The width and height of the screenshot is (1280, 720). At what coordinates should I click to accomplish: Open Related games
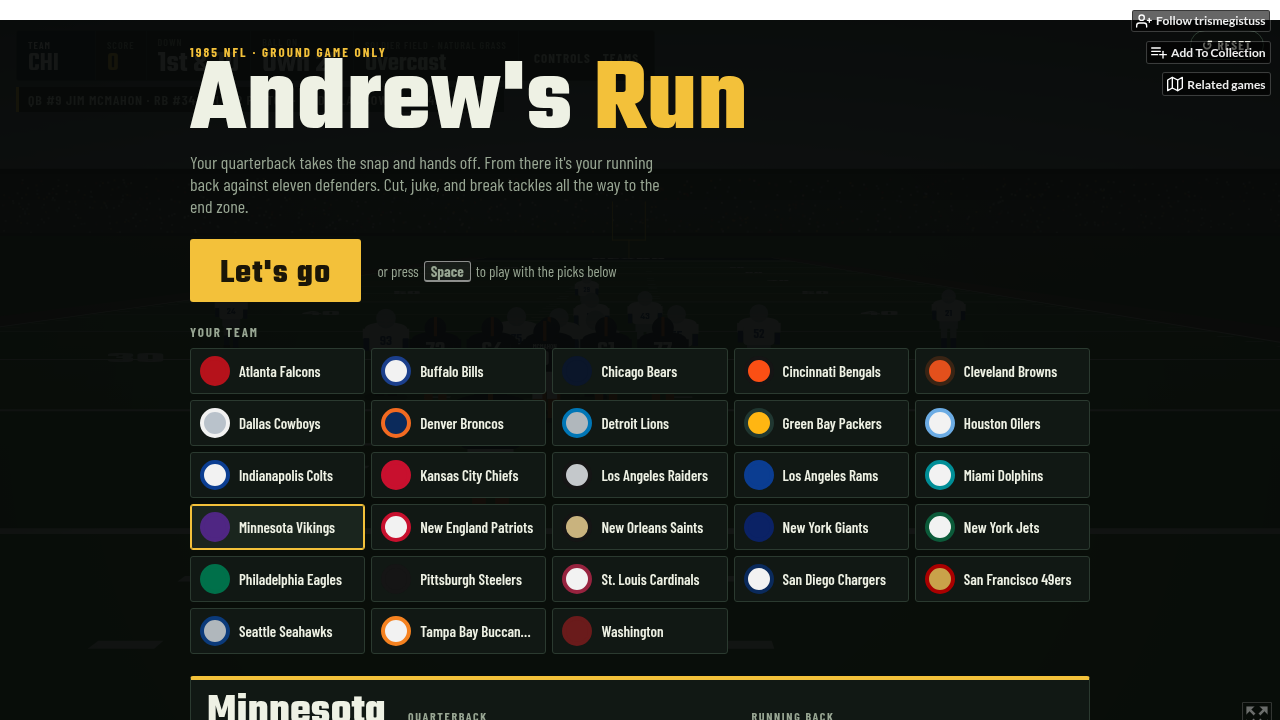[x=1216, y=85]
